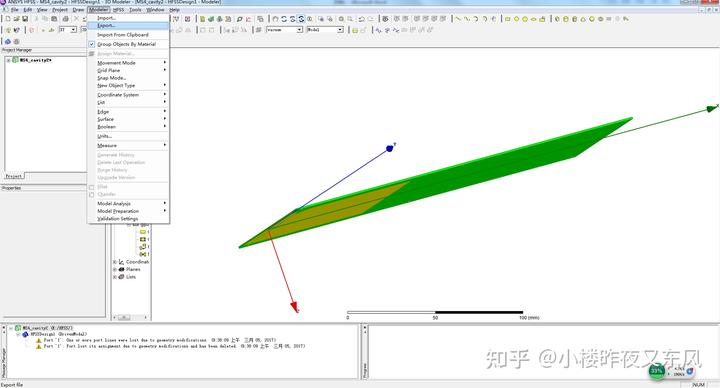Open the HFSS menu
Viewport: 720px width, 388px height.
[x=118, y=9]
